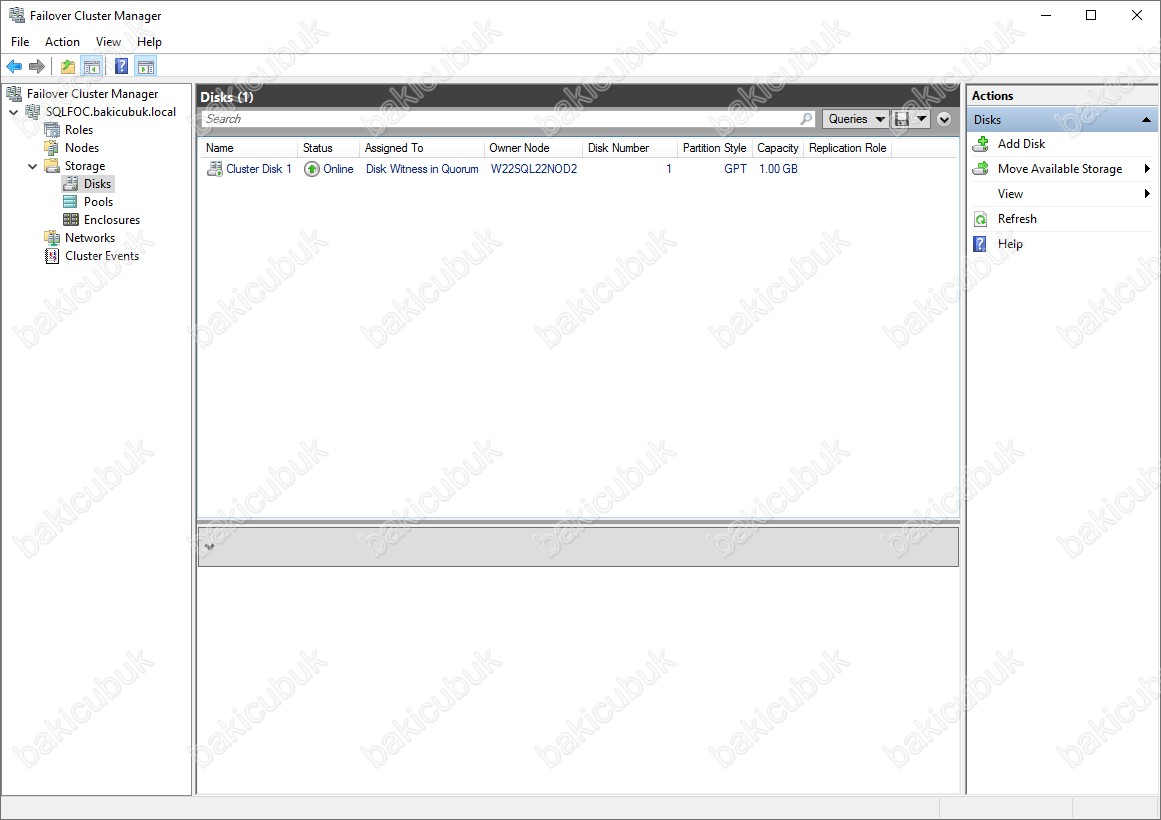
Task: Open the Move Available Storage submenu arrow
Action: point(1147,169)
